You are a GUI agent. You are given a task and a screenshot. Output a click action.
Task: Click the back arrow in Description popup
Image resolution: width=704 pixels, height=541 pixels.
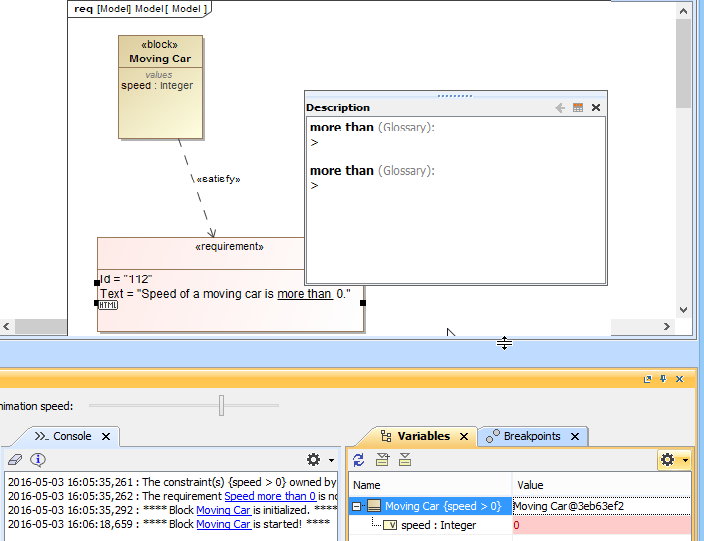tap(561, 108)
